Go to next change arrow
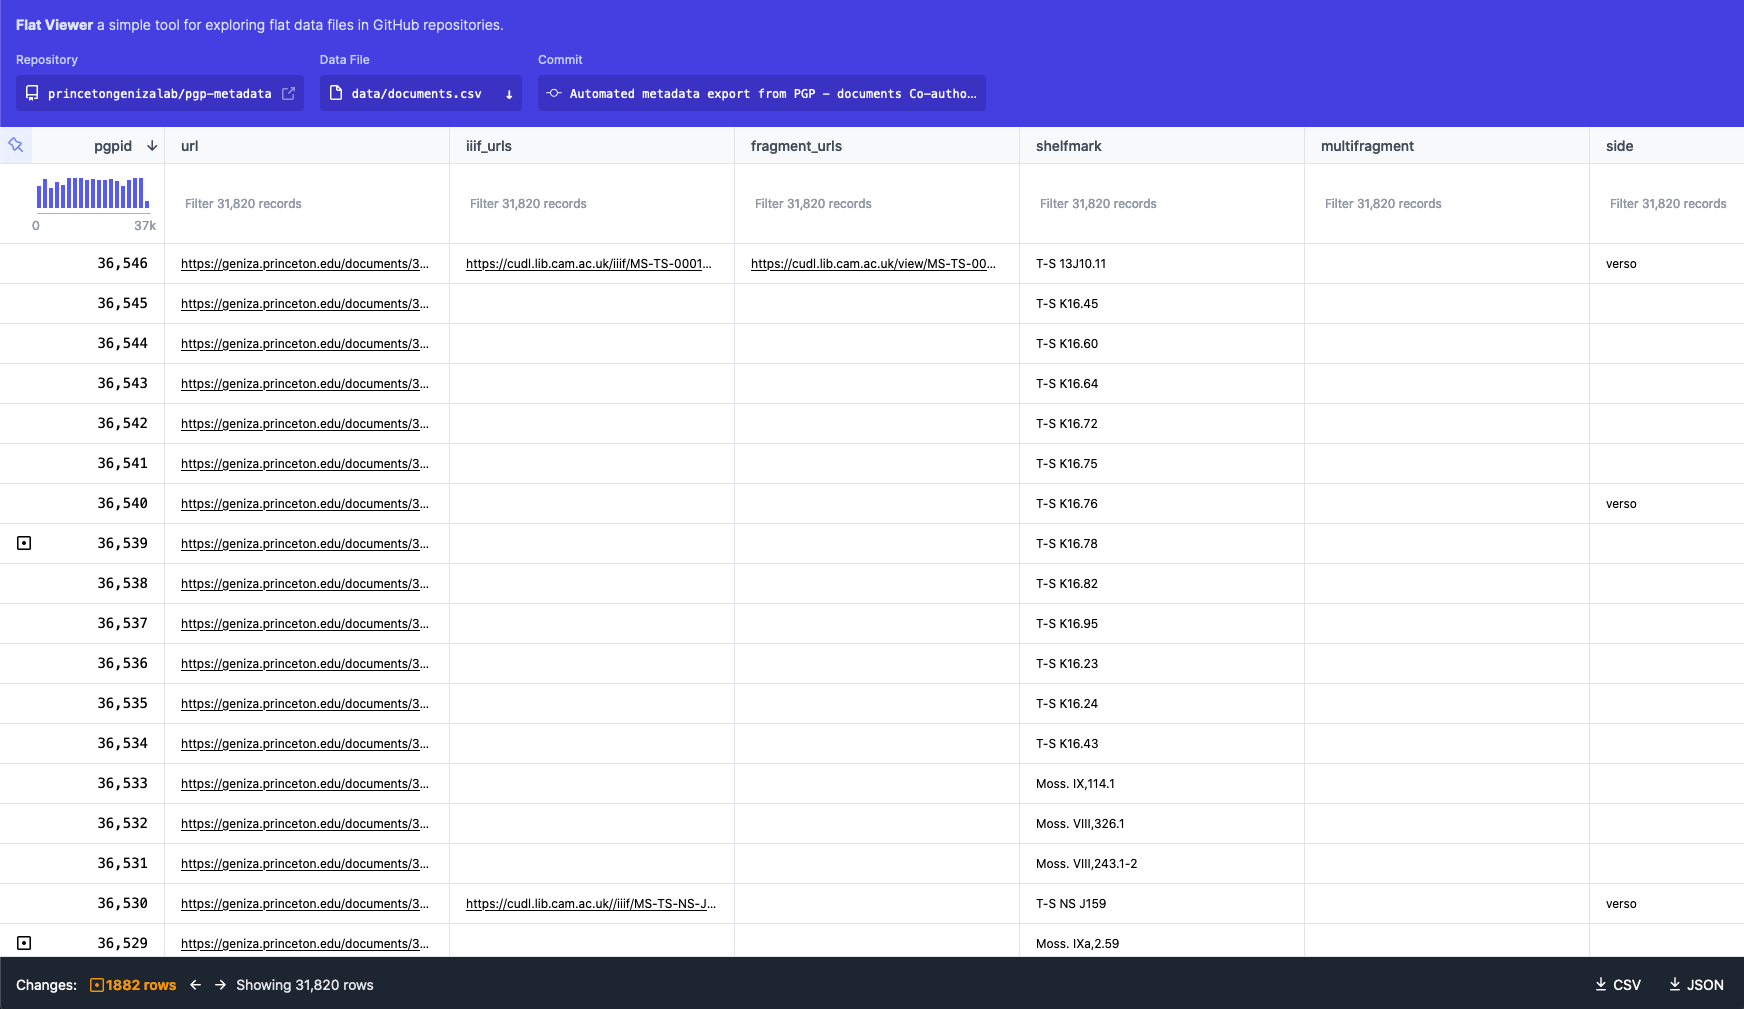Image resolution: width=1744 pixels, height=1009 pixels. [220, 985]
